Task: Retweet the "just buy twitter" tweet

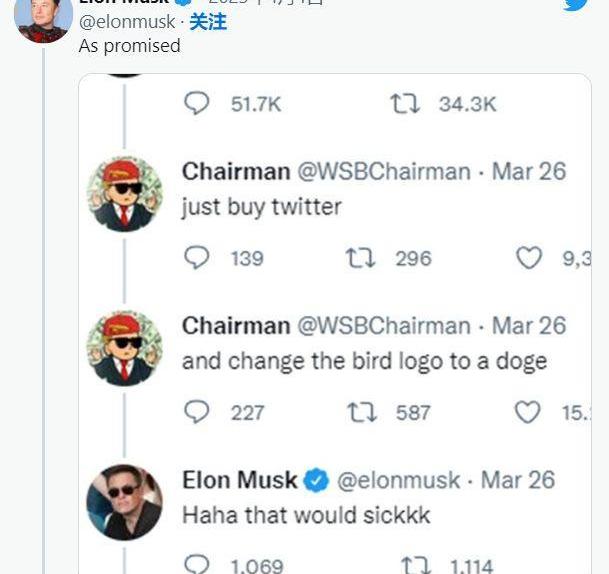Action: coord(361,258)
